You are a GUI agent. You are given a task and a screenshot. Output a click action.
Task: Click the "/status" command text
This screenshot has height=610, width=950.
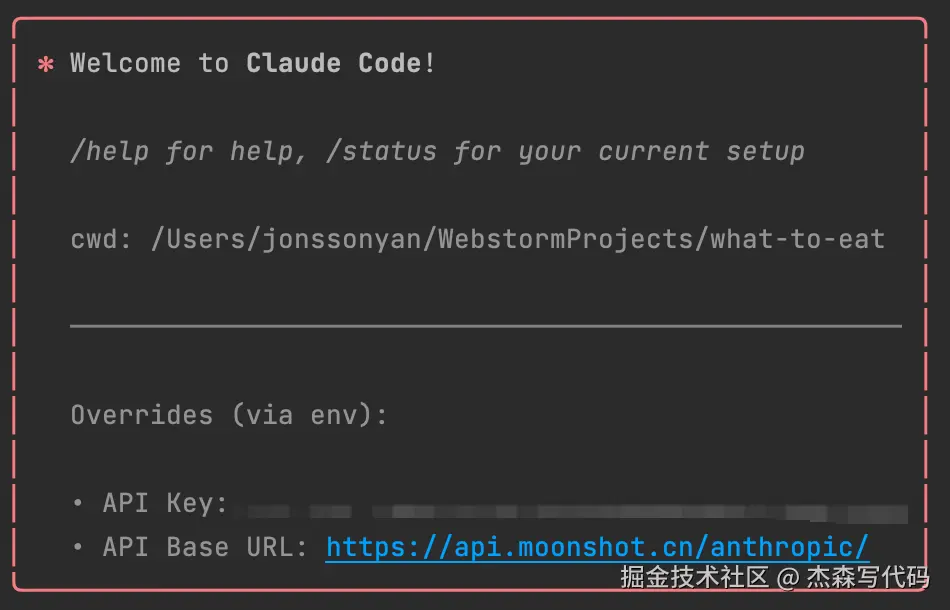tap(380, 151)
